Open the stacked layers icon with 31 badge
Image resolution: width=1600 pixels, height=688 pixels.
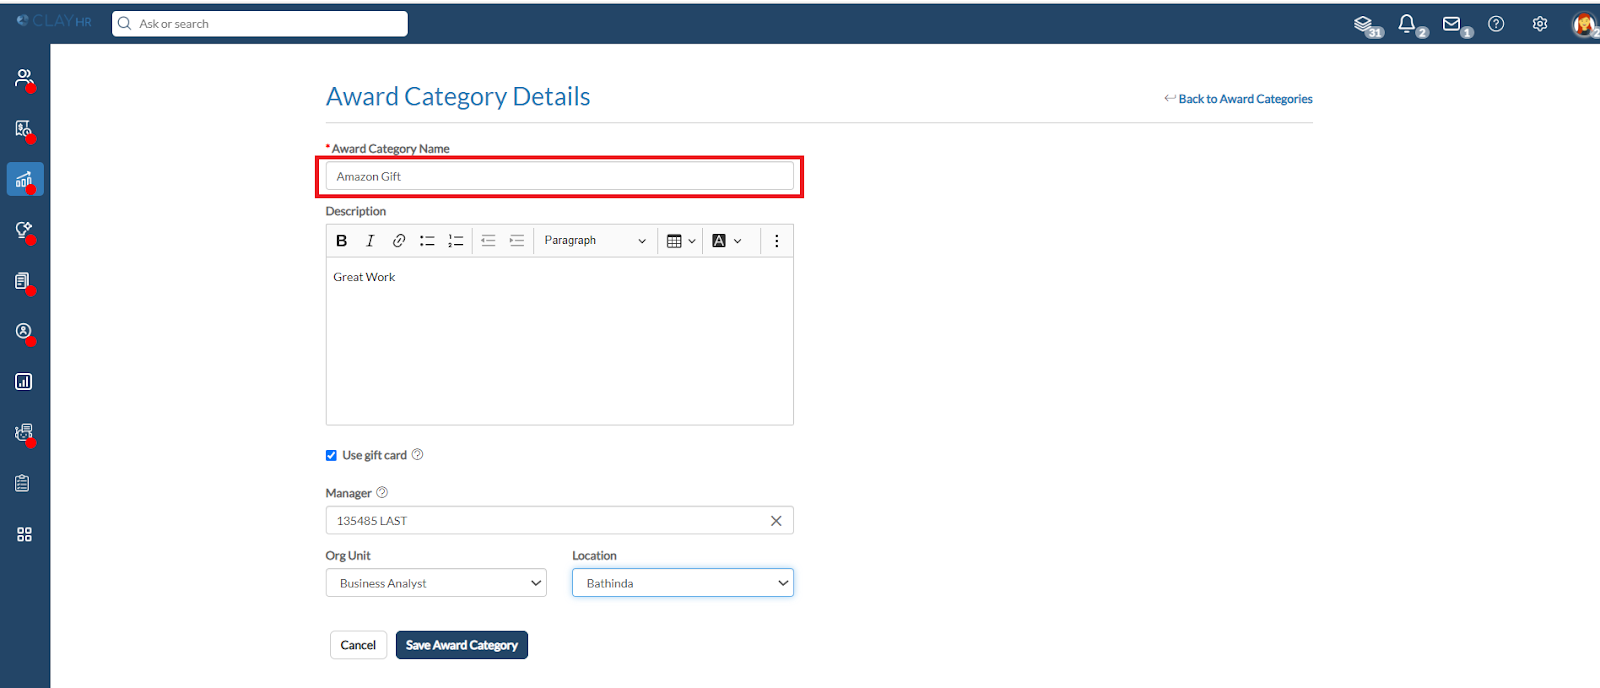click(x=1364, y=24)
